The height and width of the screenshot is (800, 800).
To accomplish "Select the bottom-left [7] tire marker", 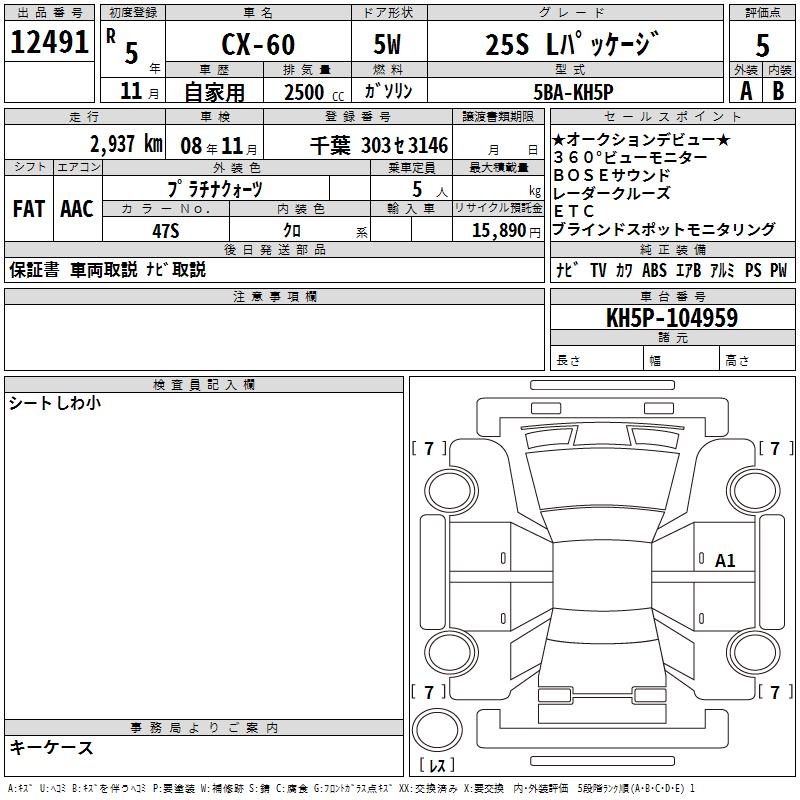I will tap(430, 692).
